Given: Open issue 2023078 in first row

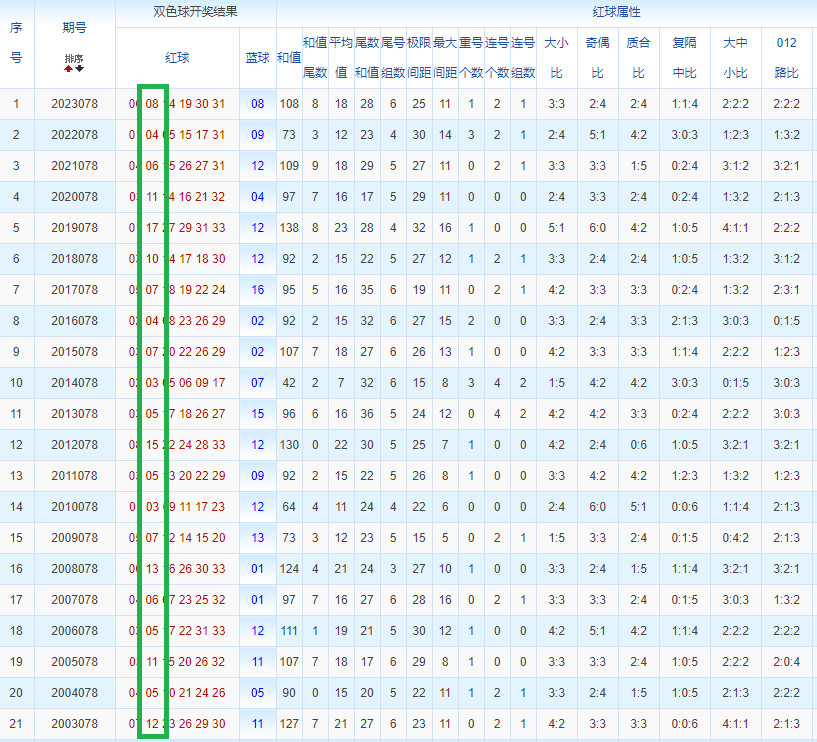Looking at the screenshot, I should 75,104.
